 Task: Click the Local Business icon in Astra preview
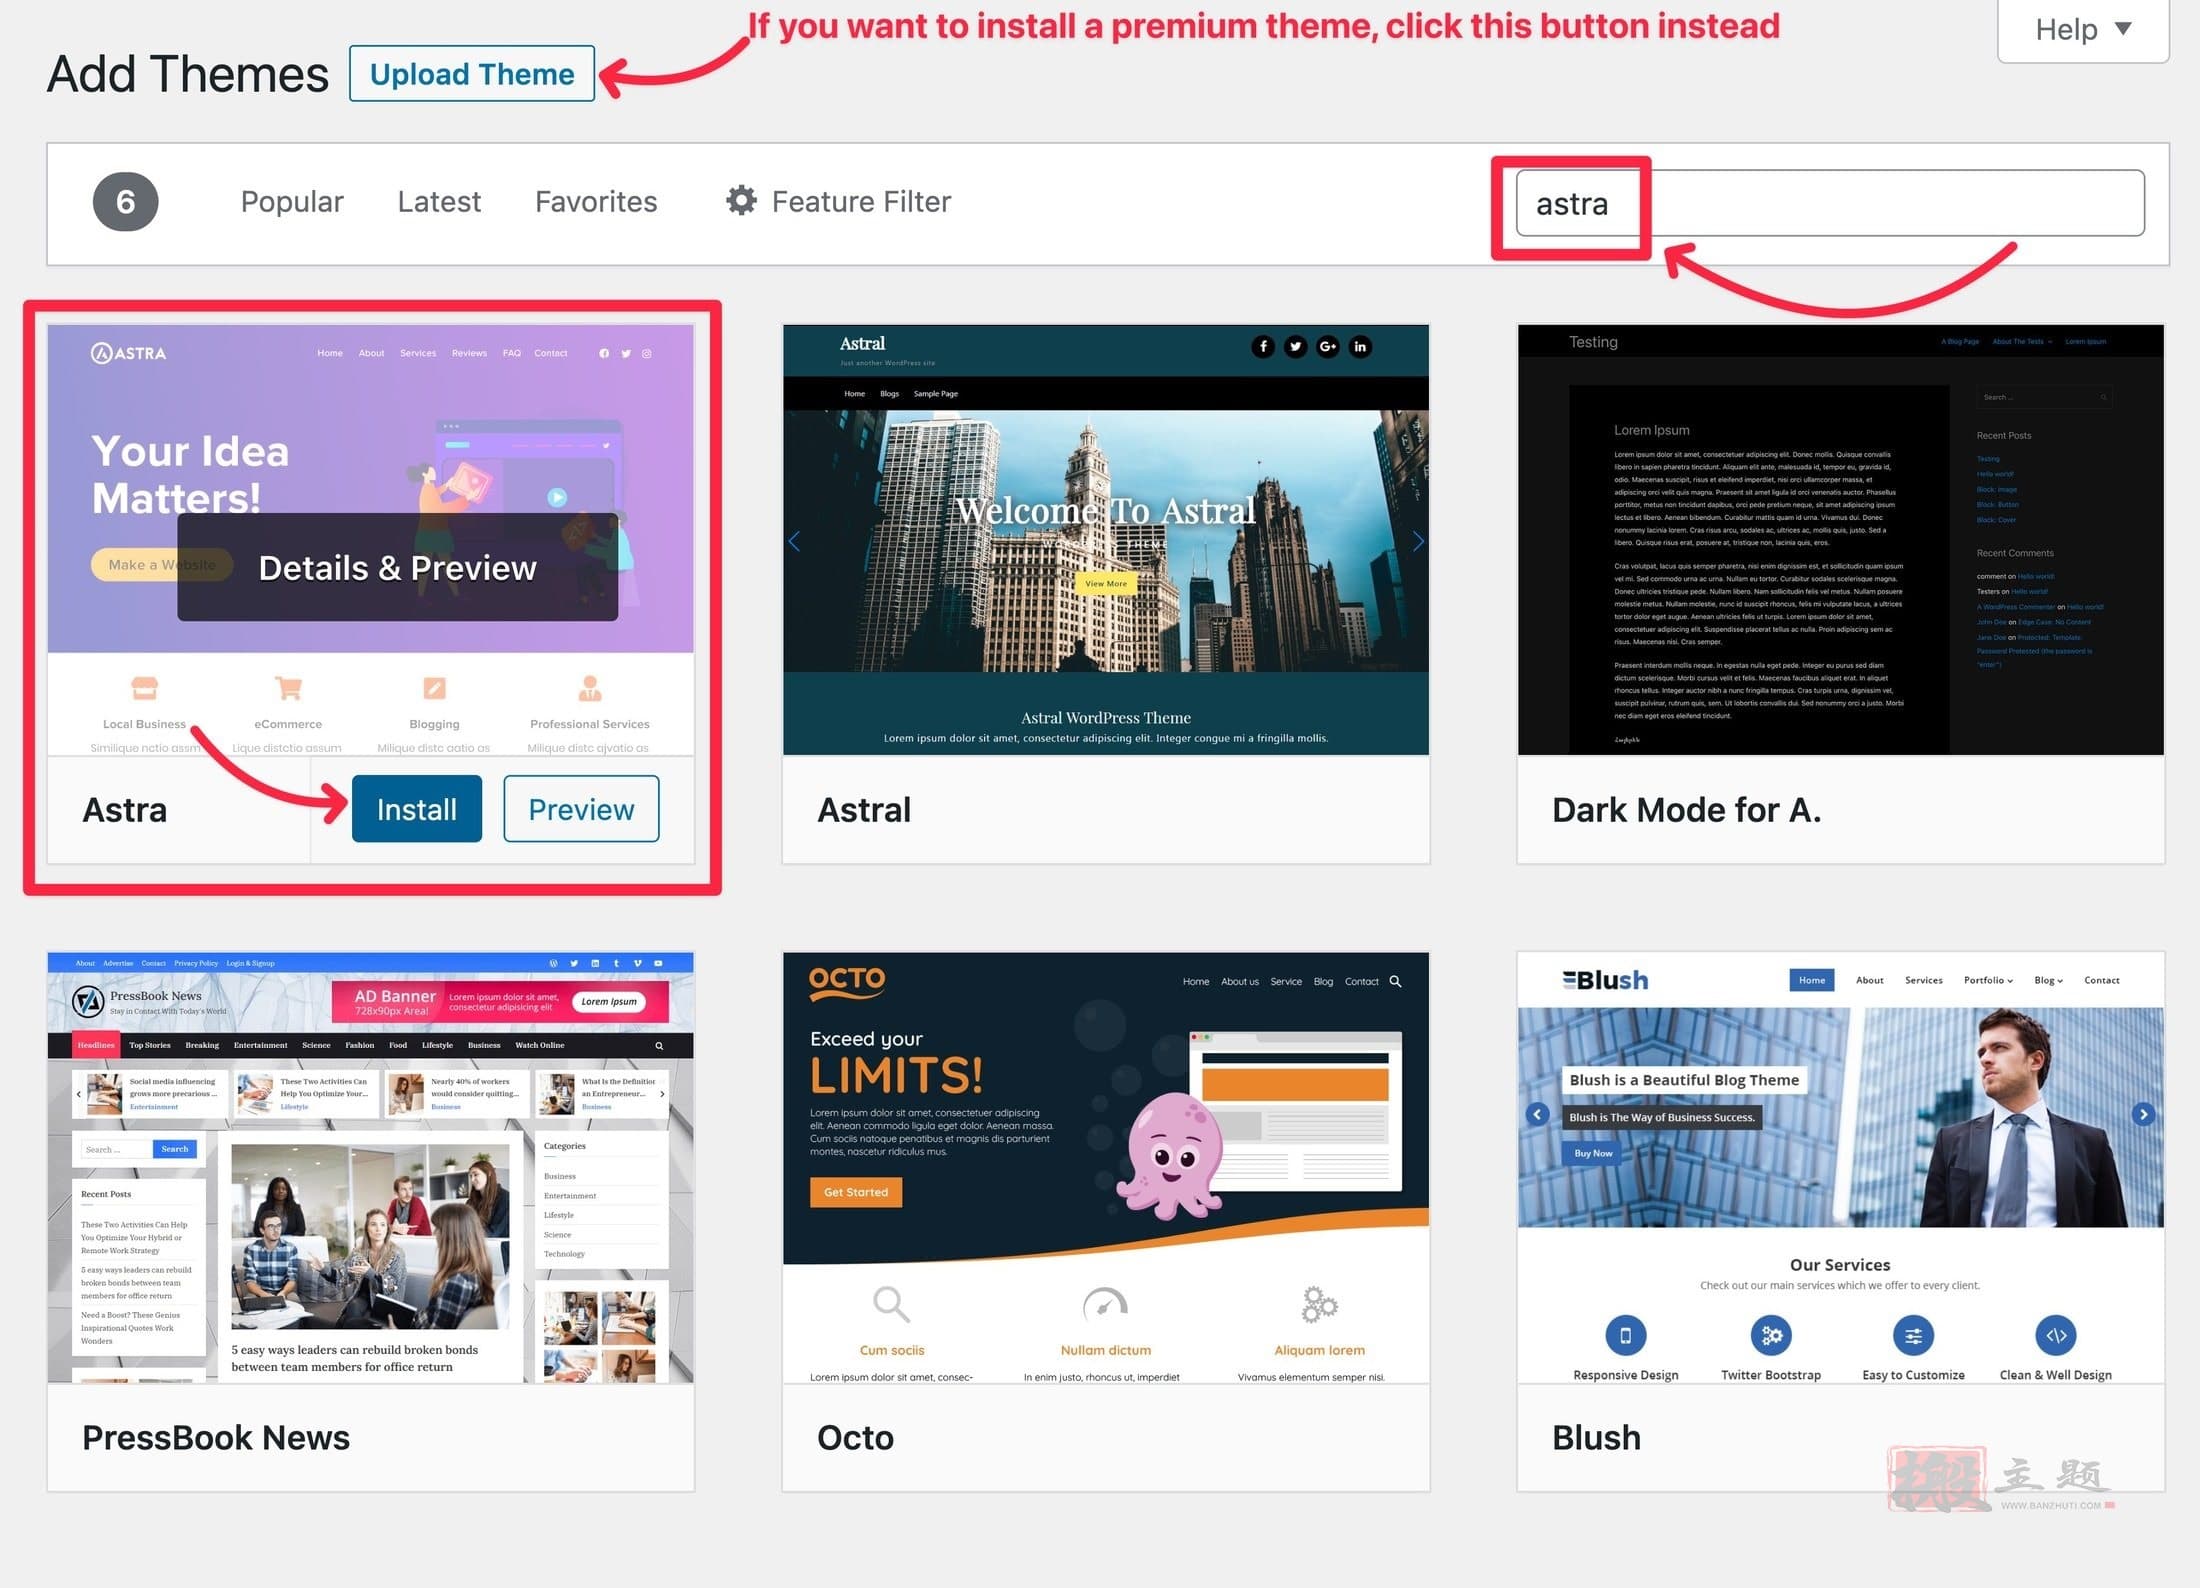(145, 688)
